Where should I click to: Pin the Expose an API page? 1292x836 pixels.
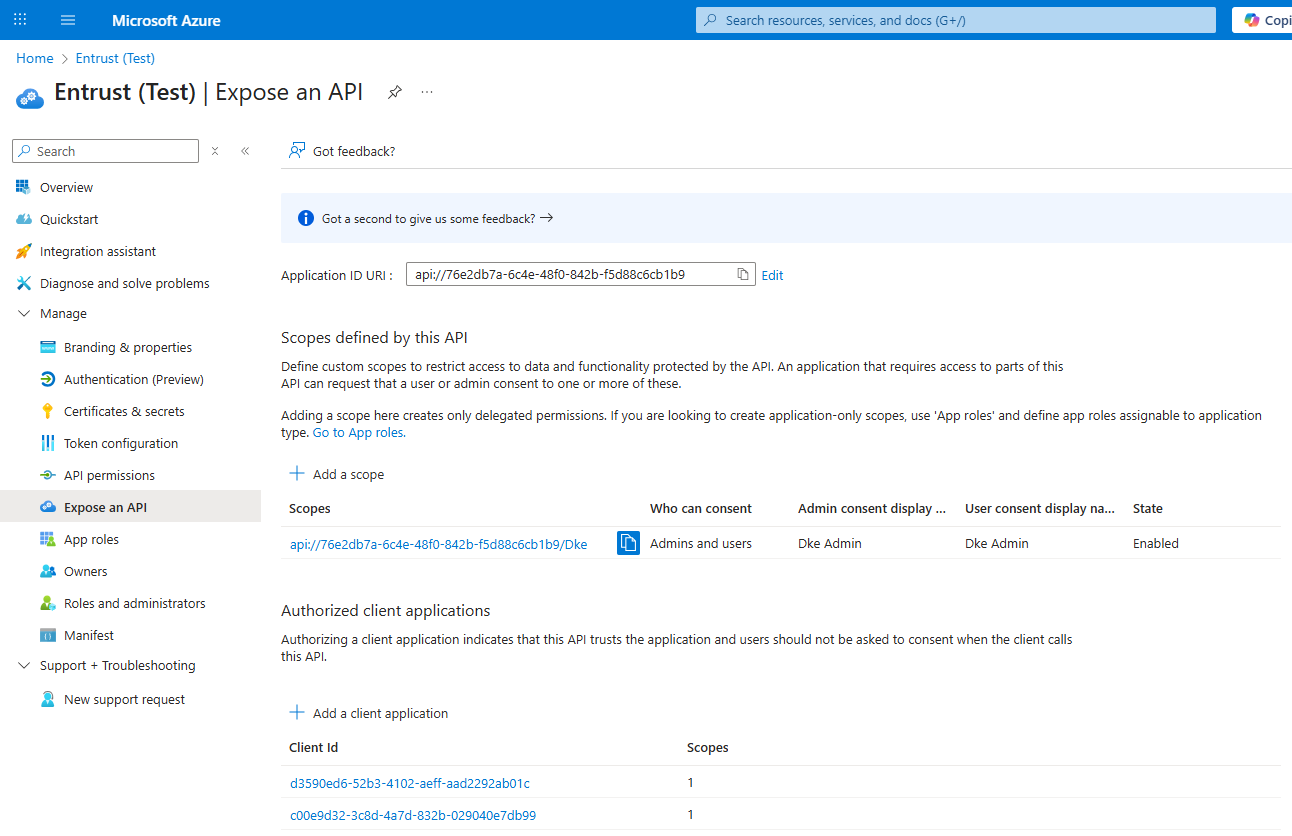(395, 92)
